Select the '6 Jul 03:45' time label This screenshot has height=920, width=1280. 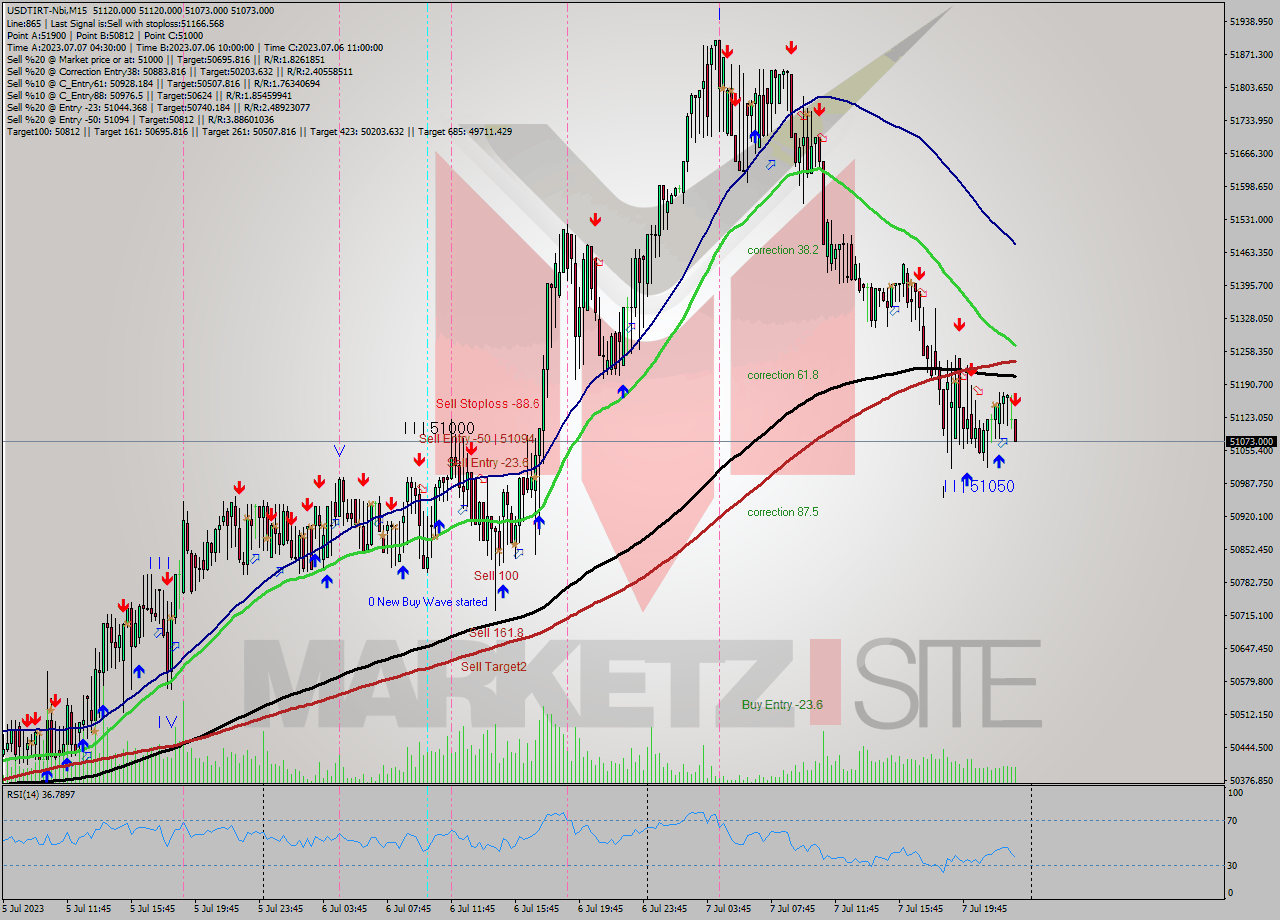pos(347,909)
